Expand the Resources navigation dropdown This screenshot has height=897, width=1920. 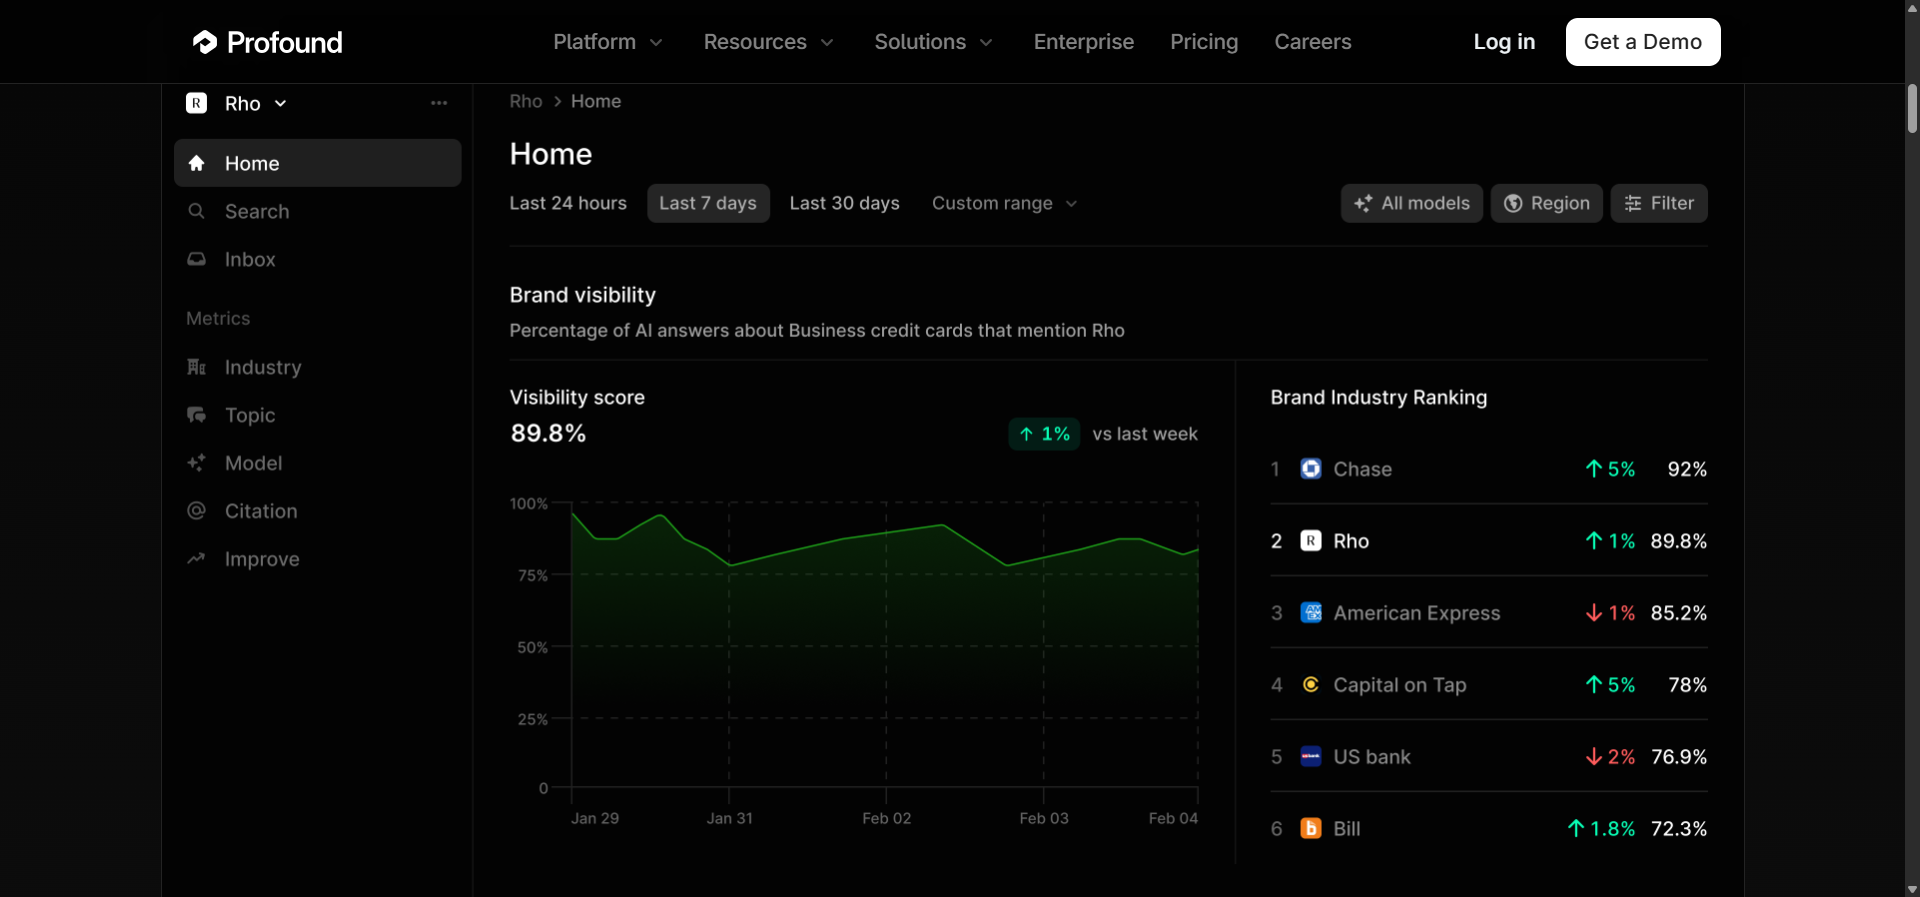(768, 42)
